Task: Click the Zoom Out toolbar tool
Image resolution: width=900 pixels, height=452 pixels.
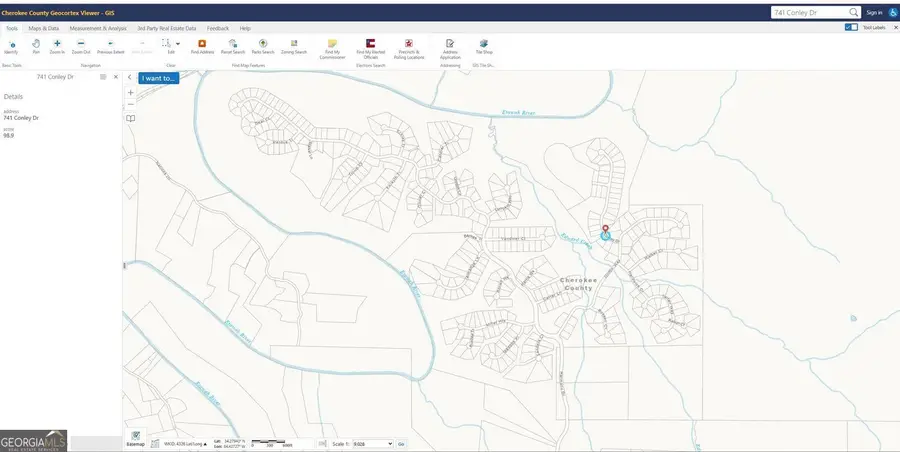Action: point(81,47)
